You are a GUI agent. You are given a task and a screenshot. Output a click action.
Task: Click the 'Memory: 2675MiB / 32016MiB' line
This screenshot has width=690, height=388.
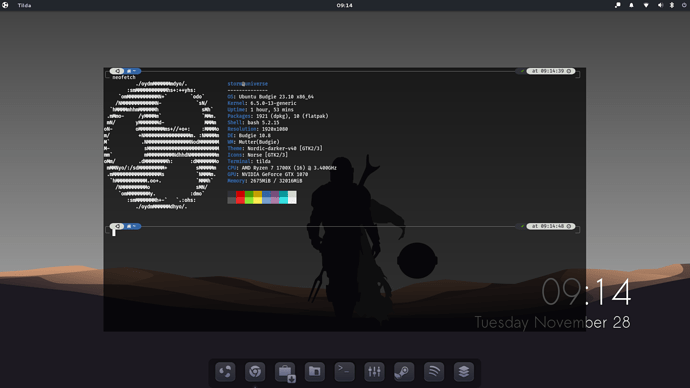click(265, 181)
